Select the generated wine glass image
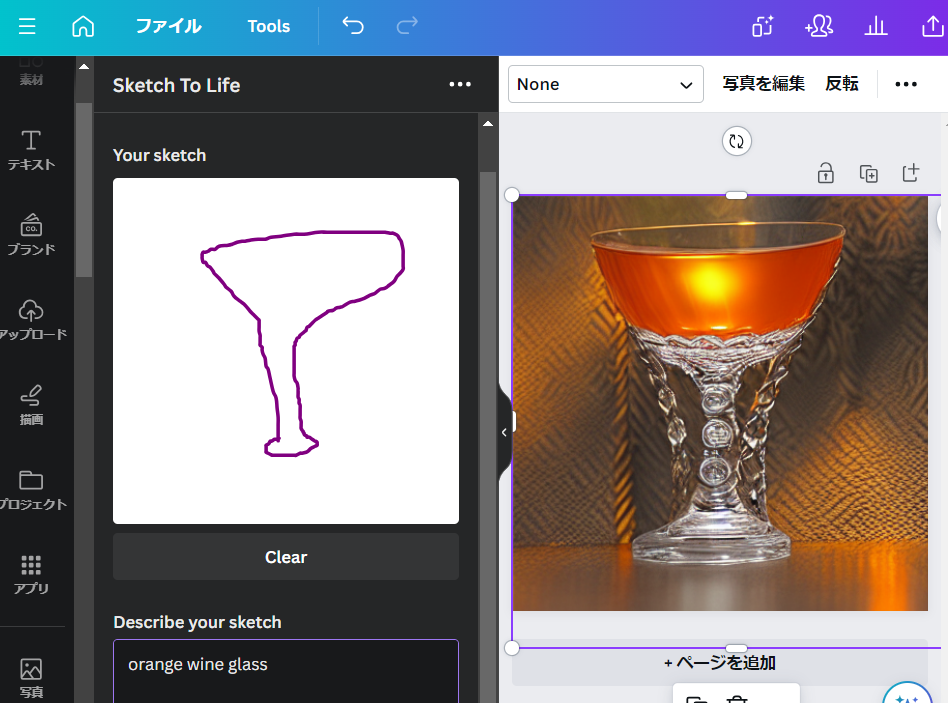 [x=719, y=403]
